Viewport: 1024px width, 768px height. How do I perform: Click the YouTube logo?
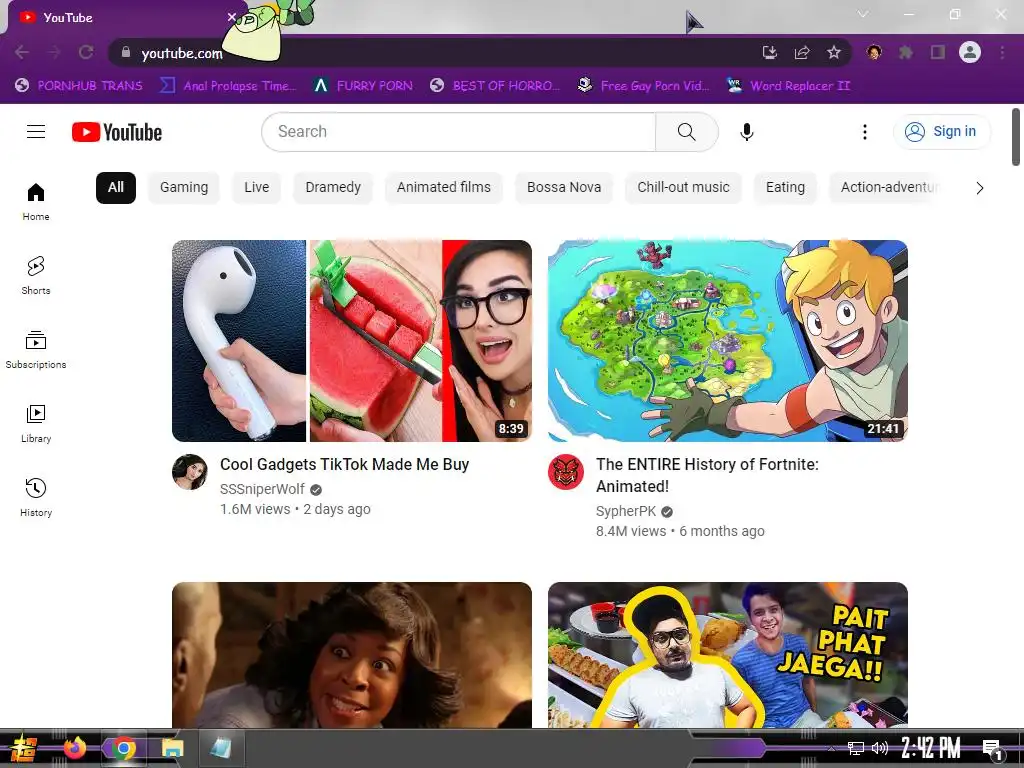117,132
